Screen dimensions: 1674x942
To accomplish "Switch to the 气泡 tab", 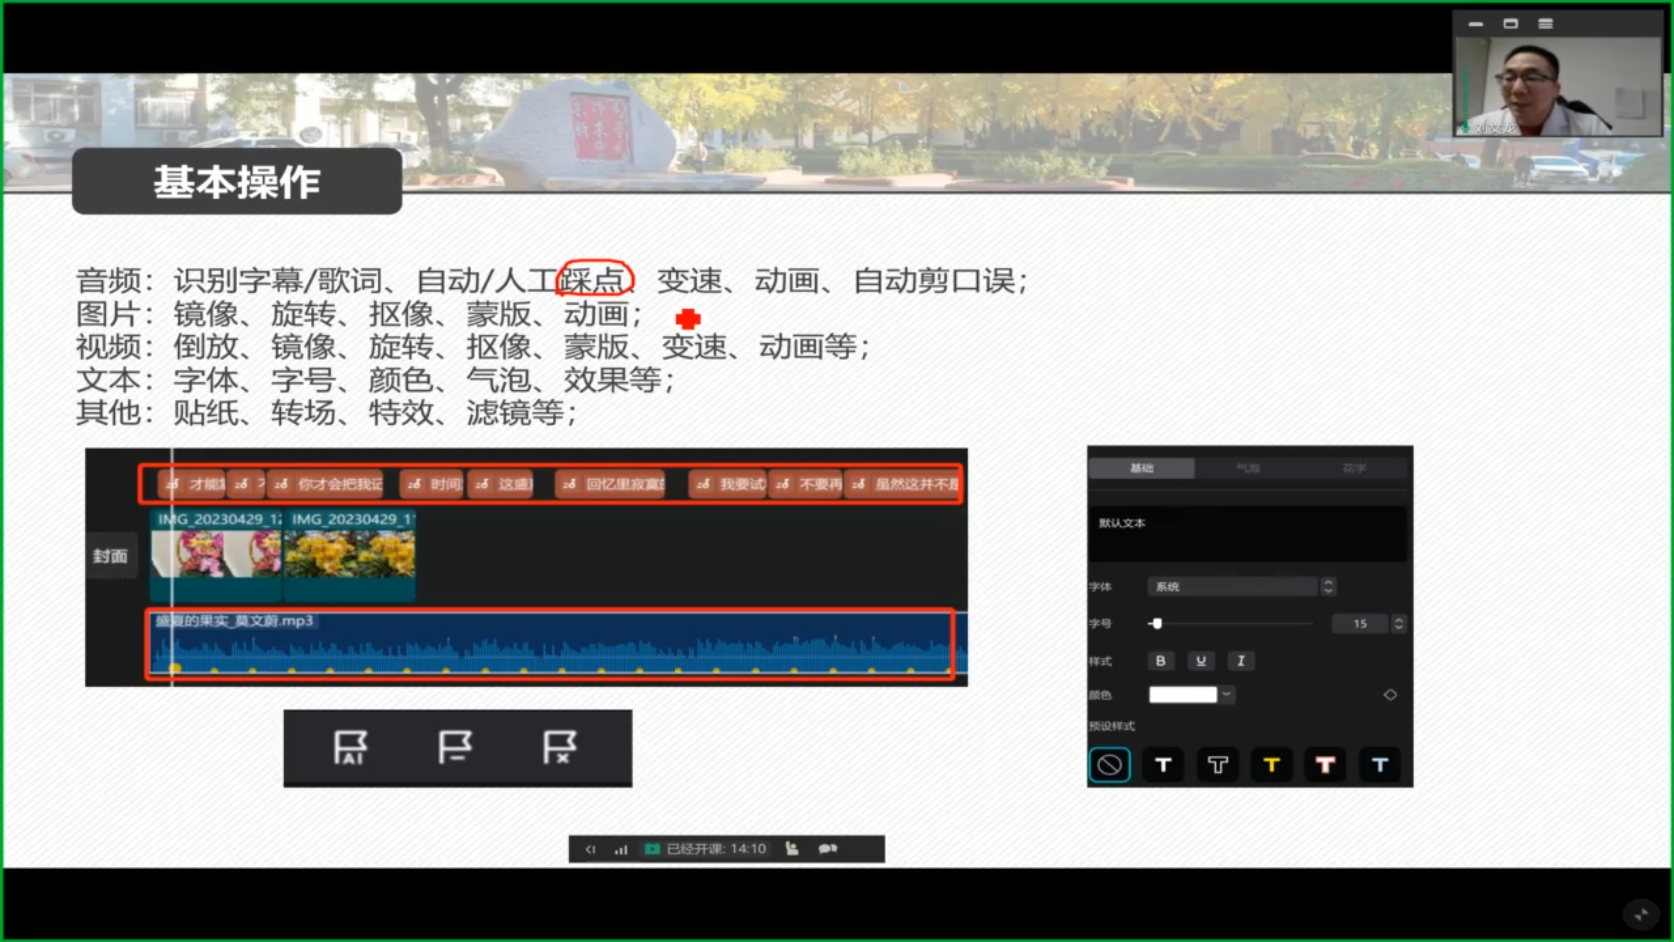I will pos(1247,468).
